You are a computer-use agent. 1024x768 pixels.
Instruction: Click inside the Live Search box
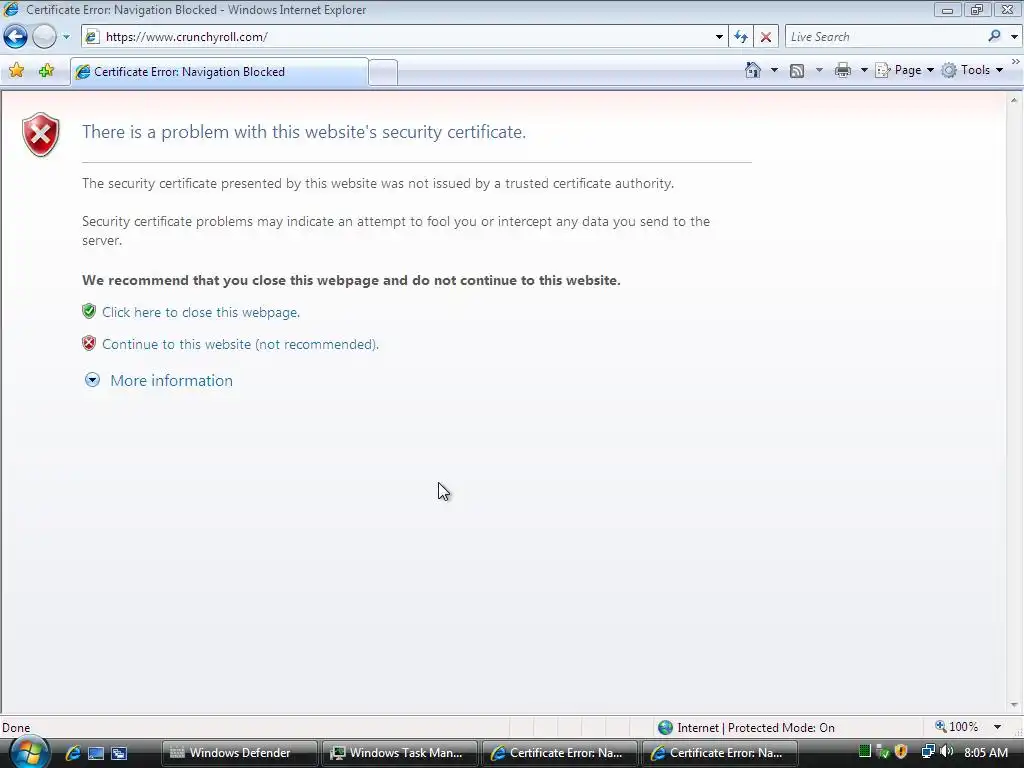(x=885, y=37)
